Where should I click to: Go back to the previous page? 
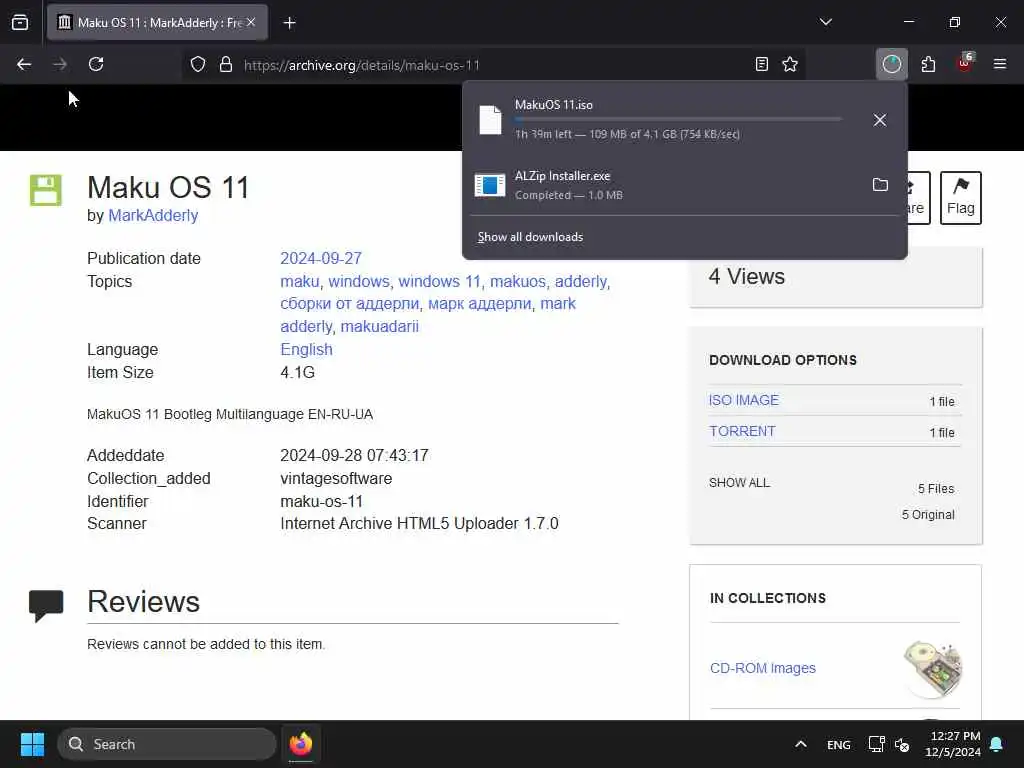pos(24,64)
